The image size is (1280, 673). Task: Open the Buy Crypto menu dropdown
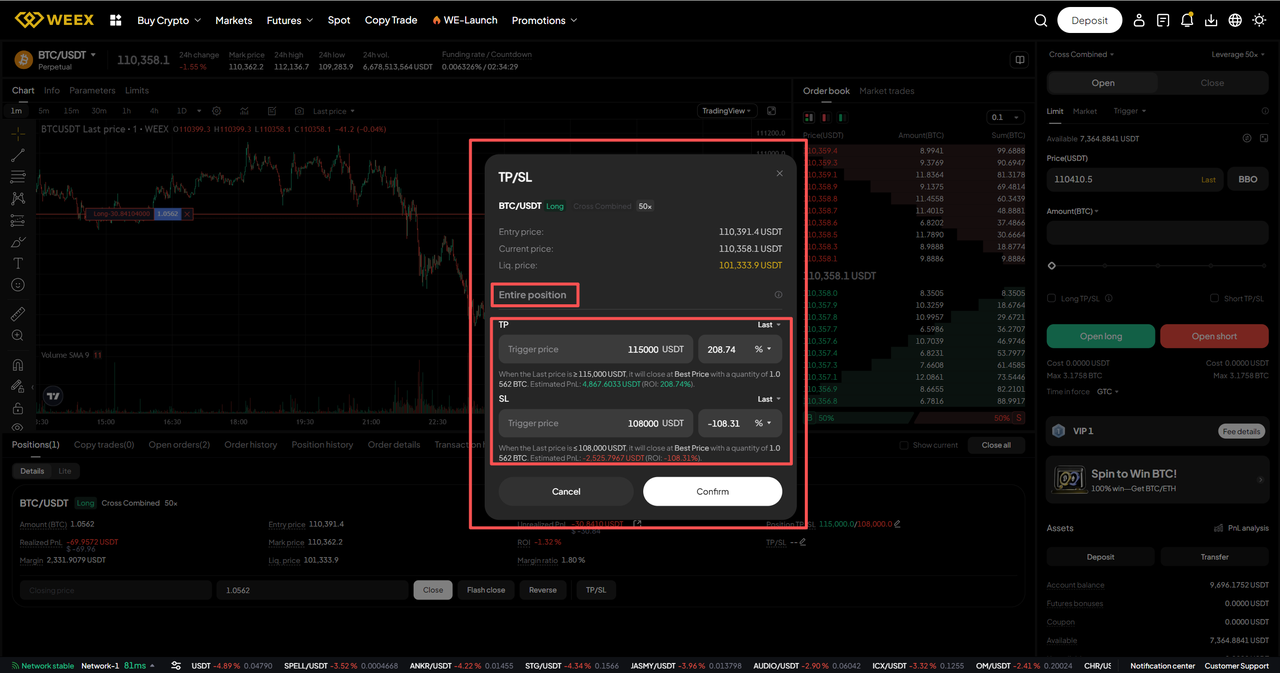(168, 20)
